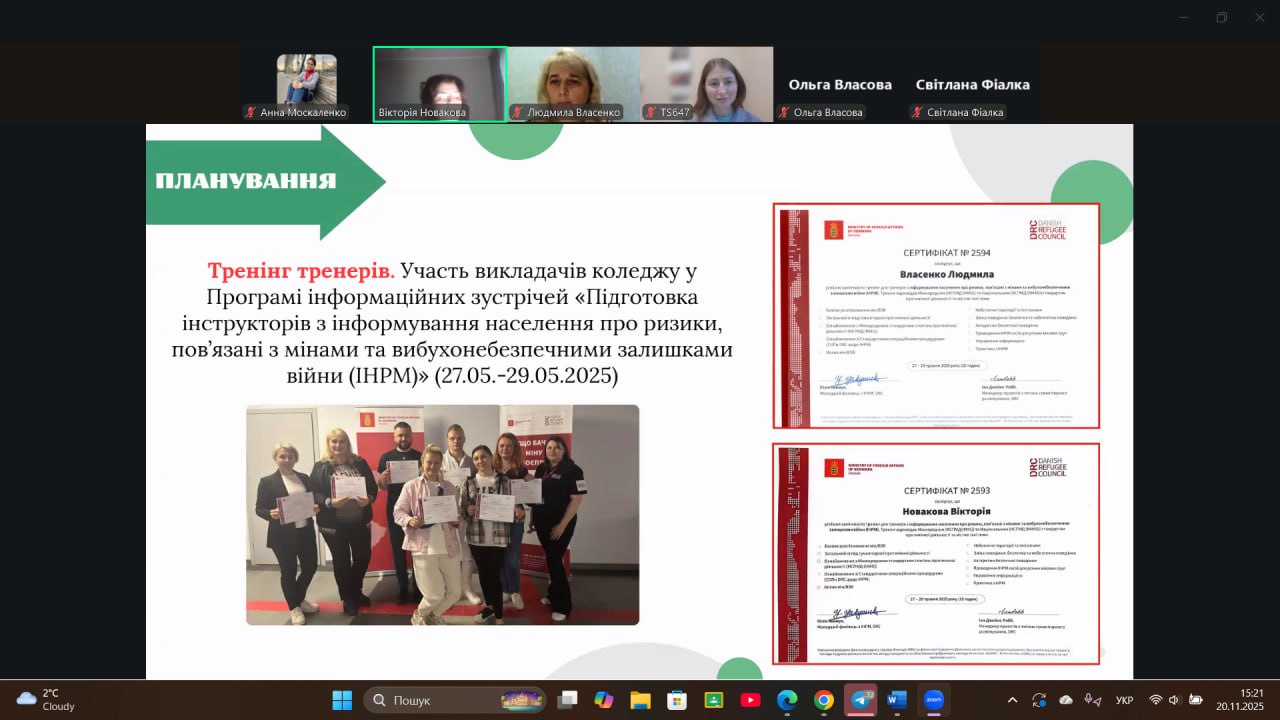Open Microsoft Store from the taskbar
This screenshot has width=1280, height=720.
click(677, 700)
